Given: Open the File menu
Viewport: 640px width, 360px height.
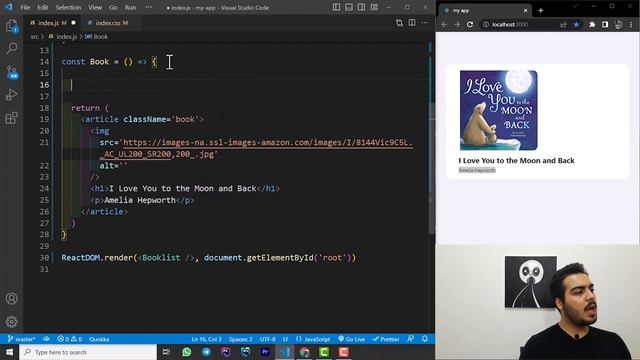Looking at the screenshot, I should point(25,7).
